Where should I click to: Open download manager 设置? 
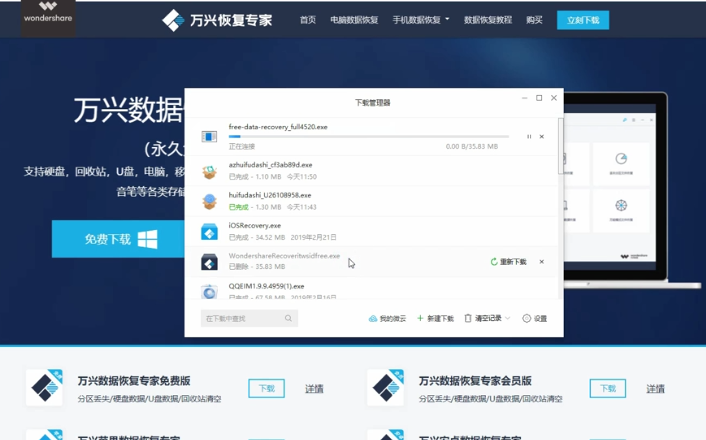pos(534,318)
